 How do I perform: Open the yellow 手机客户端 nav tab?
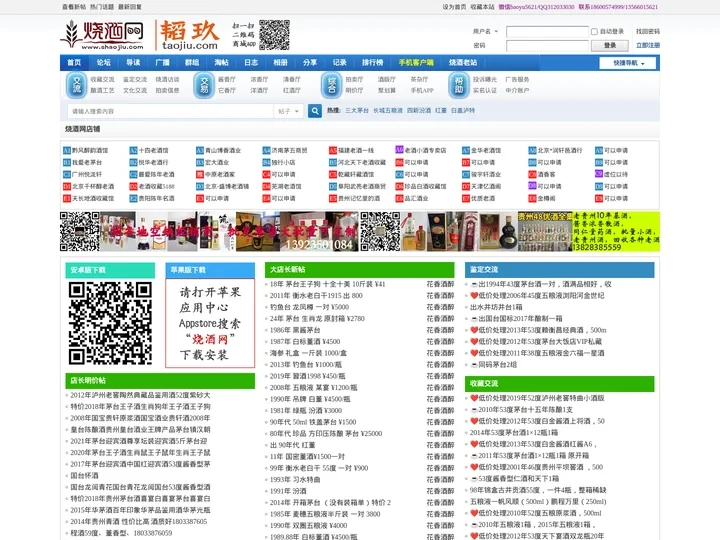(416, 62)
